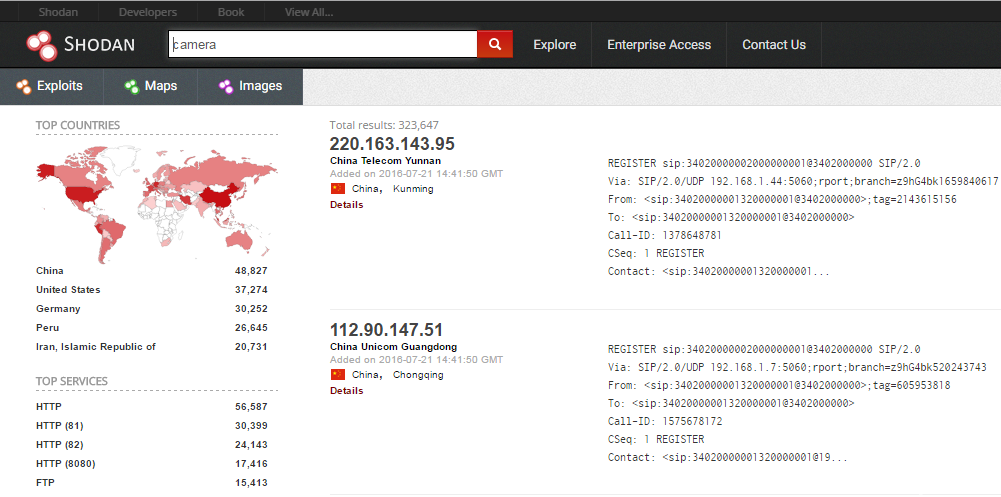Switch to the Maps tab
The image size is (1001, 497).
(151, 86)
